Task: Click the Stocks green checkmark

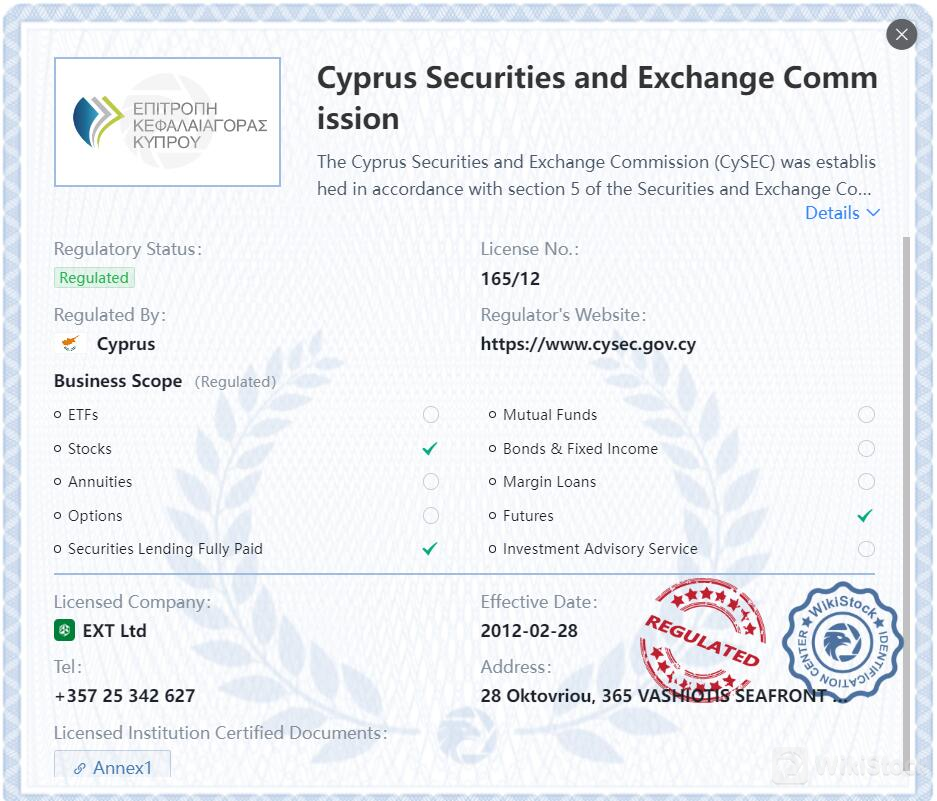Action: [x=430, y=448]
